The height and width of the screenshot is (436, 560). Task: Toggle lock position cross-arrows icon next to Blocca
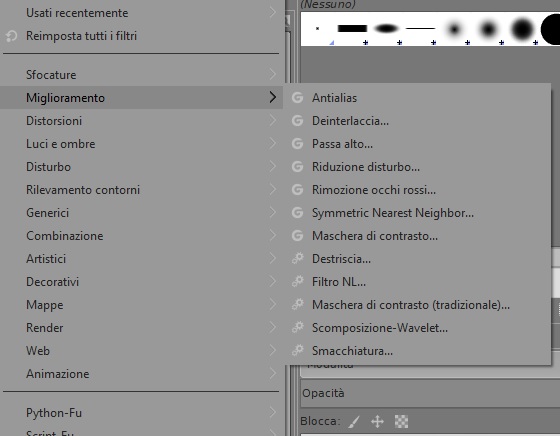coord(377,422)
